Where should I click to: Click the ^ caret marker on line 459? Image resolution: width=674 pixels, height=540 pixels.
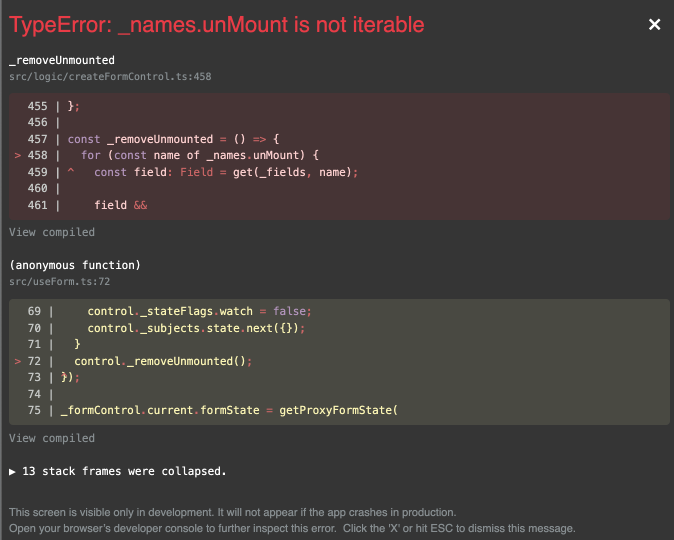pos(70,172)
